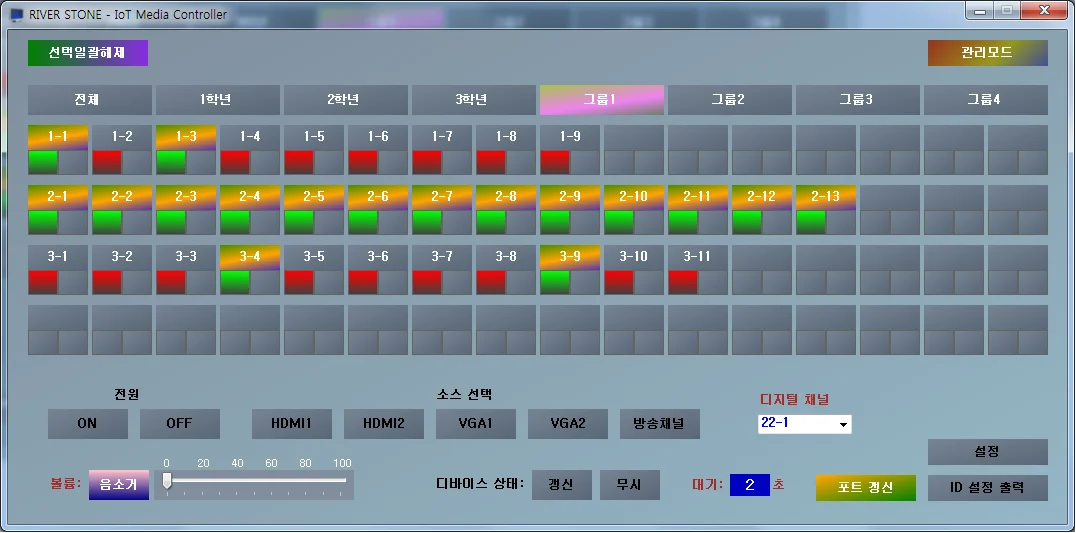The width and height of the screenshot is (1076, 533).
Task: Switch to the 2학년 group tab
Action: [346, 100]
